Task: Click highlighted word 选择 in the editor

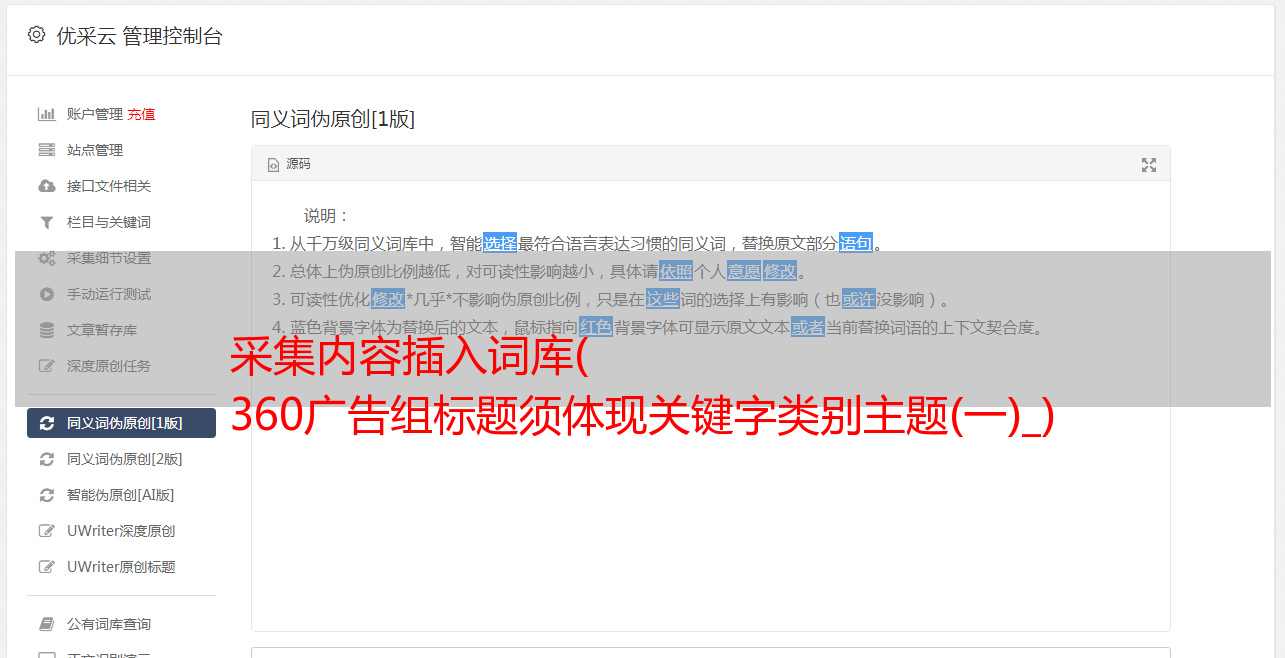Action: 500,243
